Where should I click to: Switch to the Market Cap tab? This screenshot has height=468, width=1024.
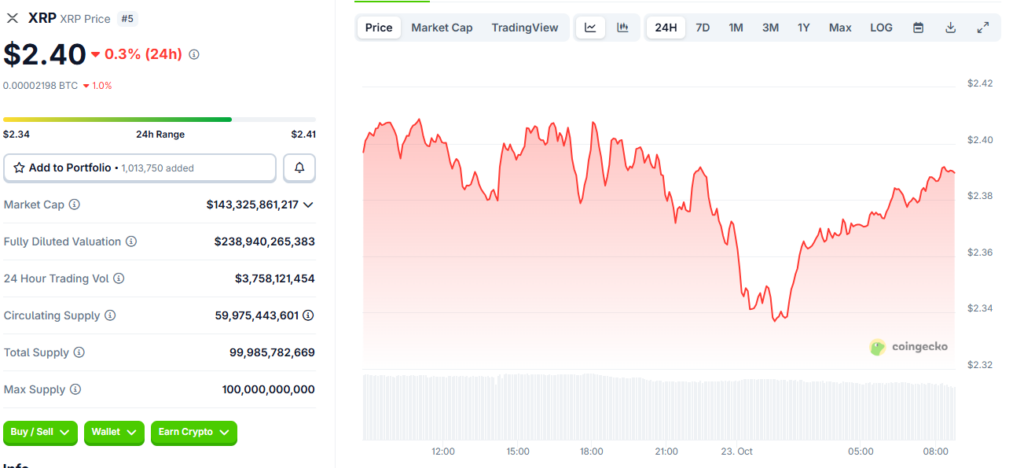[441, 28]
